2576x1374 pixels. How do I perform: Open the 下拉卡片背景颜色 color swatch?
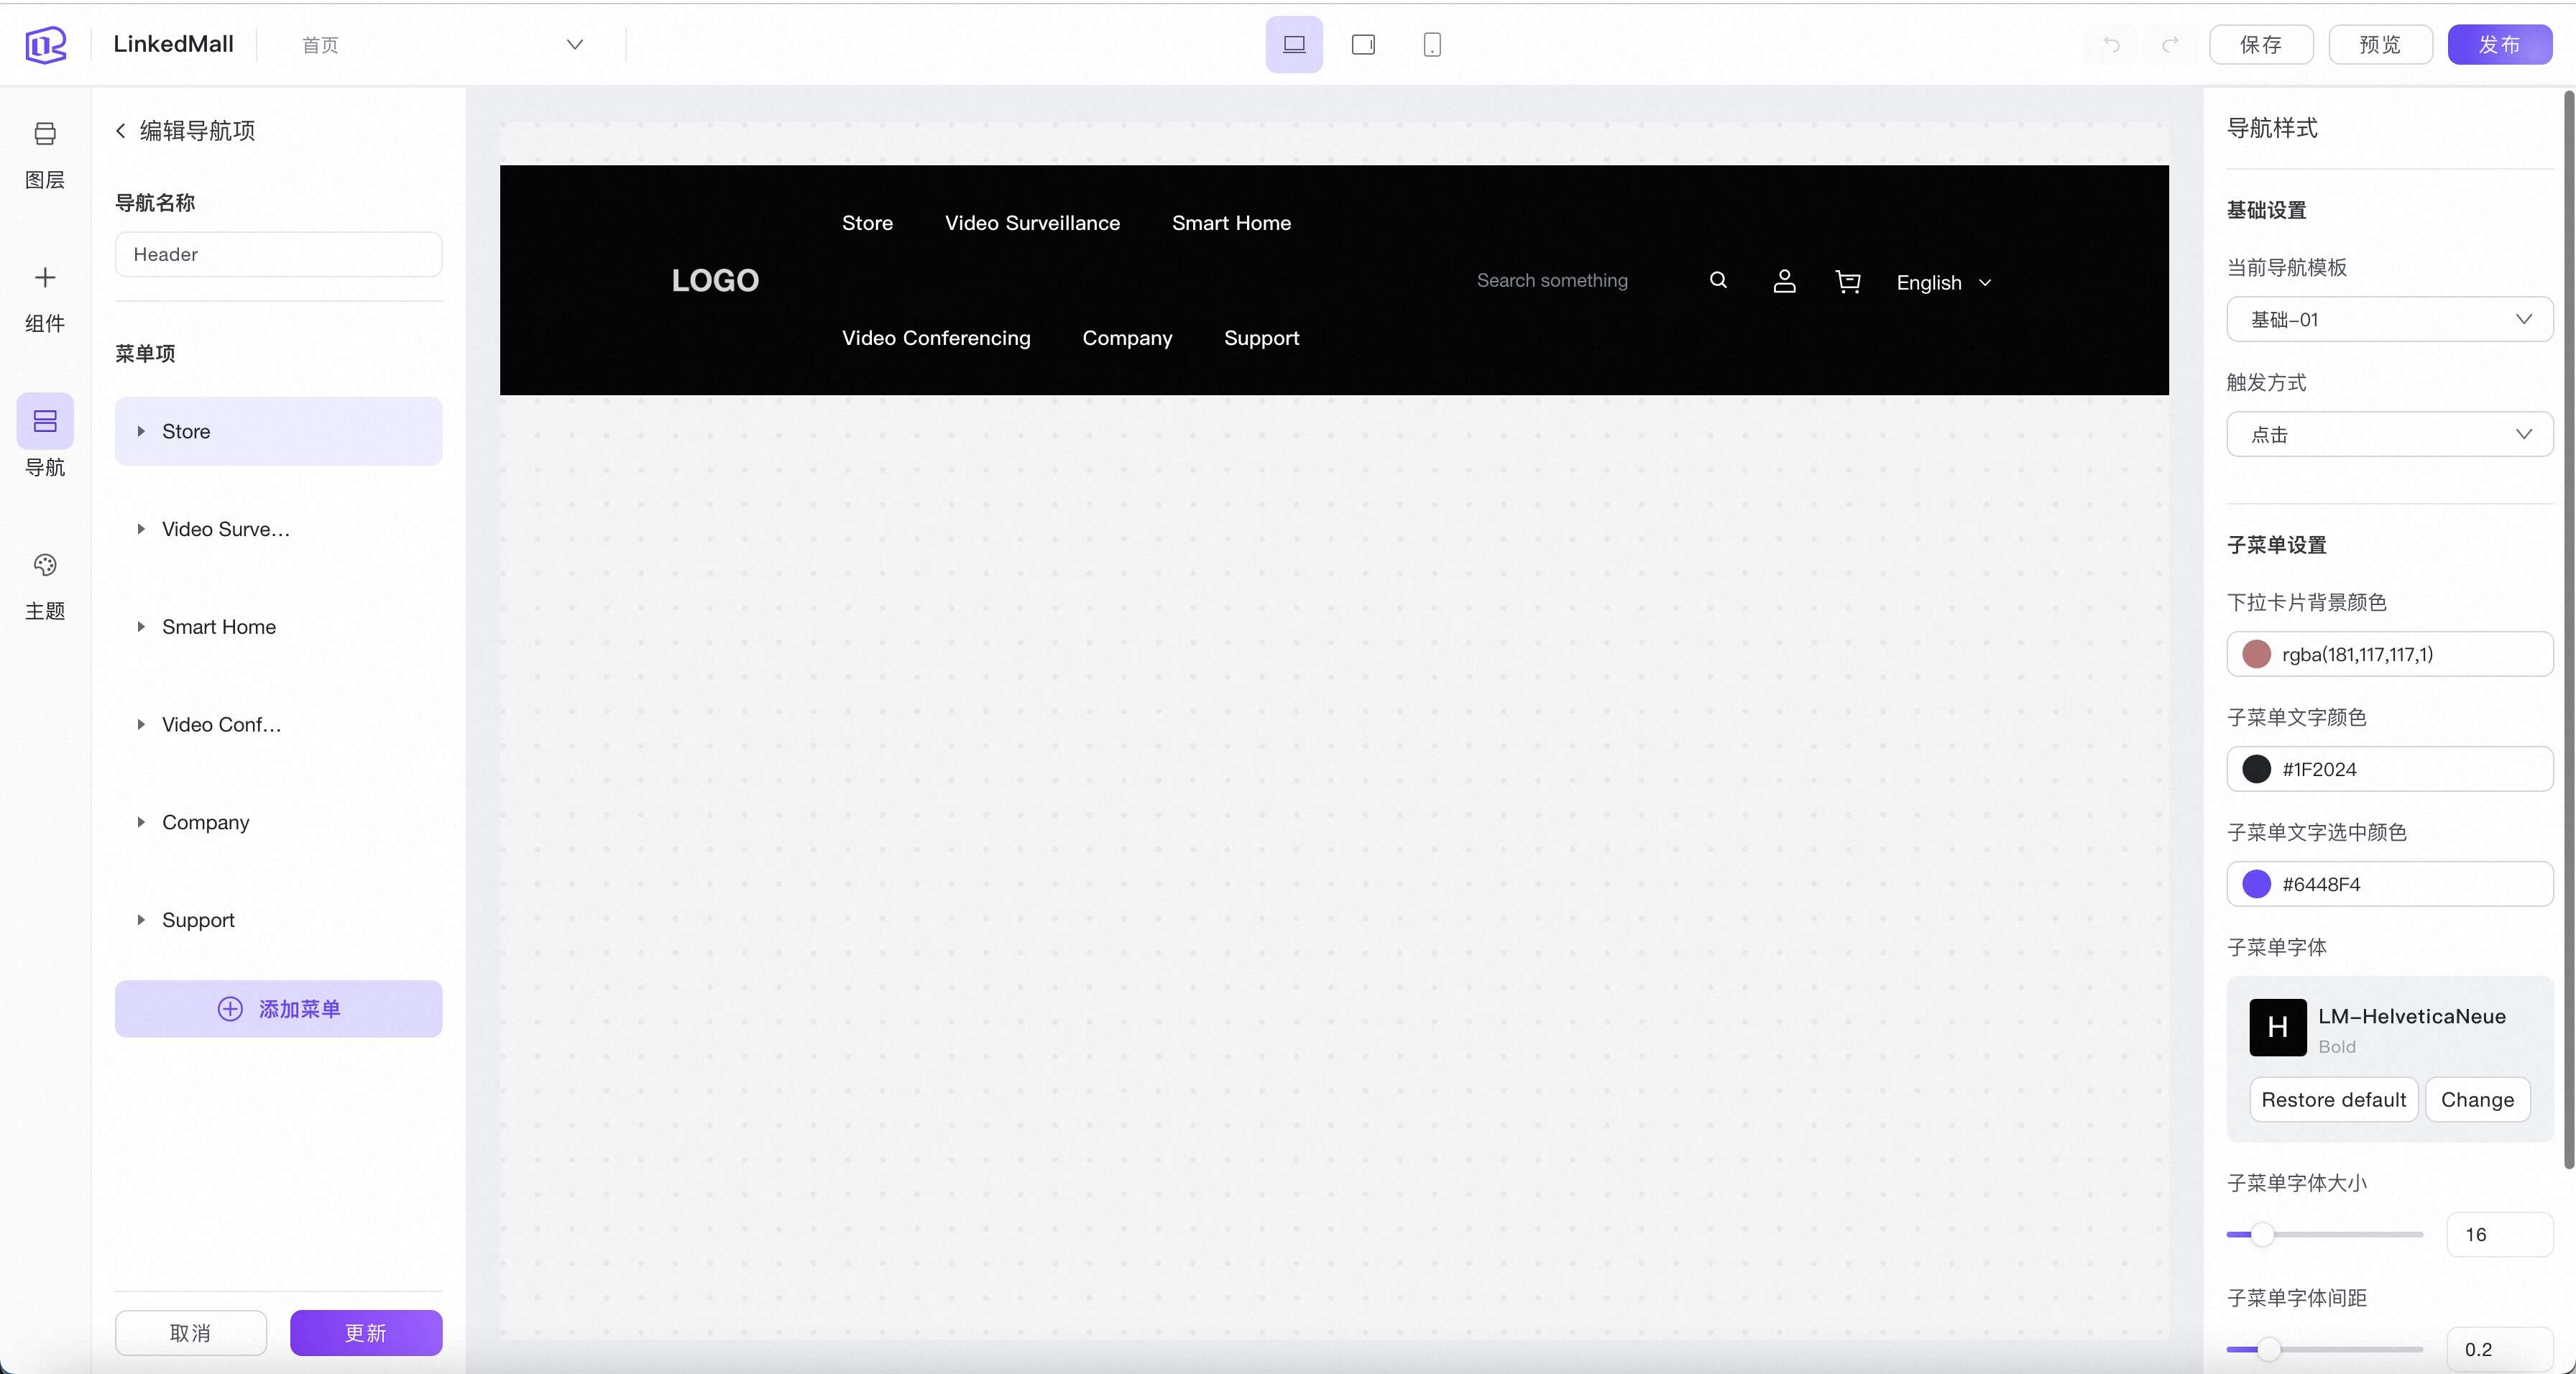(x=2257, y=655)
